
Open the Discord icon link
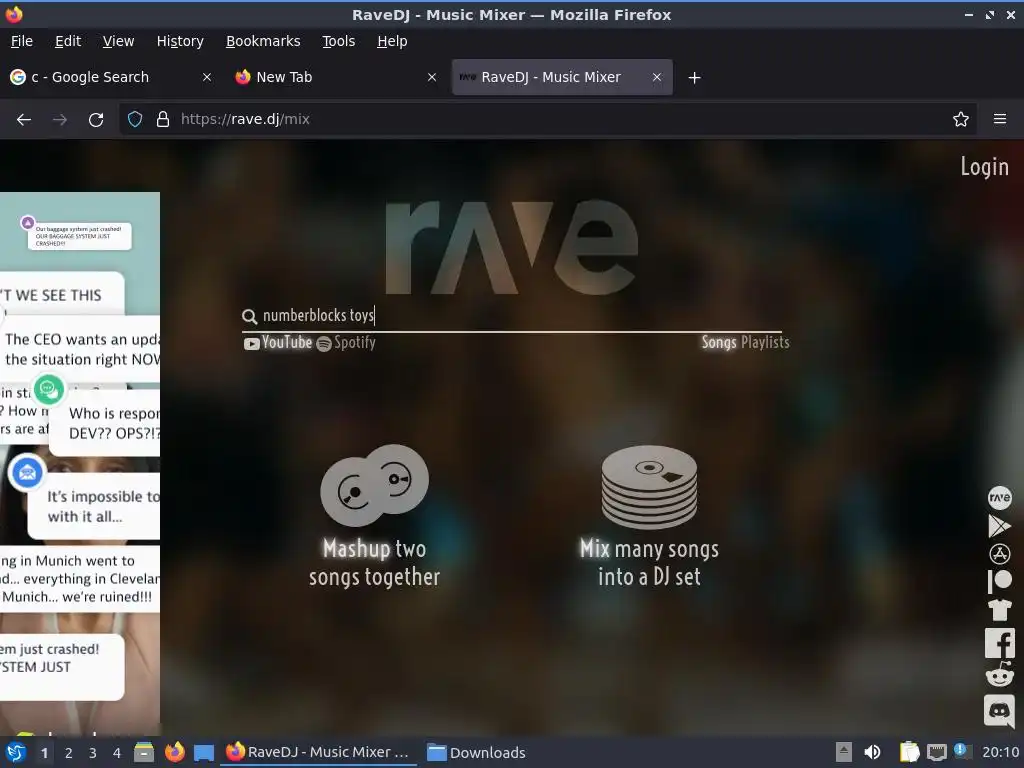pos(999,711)
